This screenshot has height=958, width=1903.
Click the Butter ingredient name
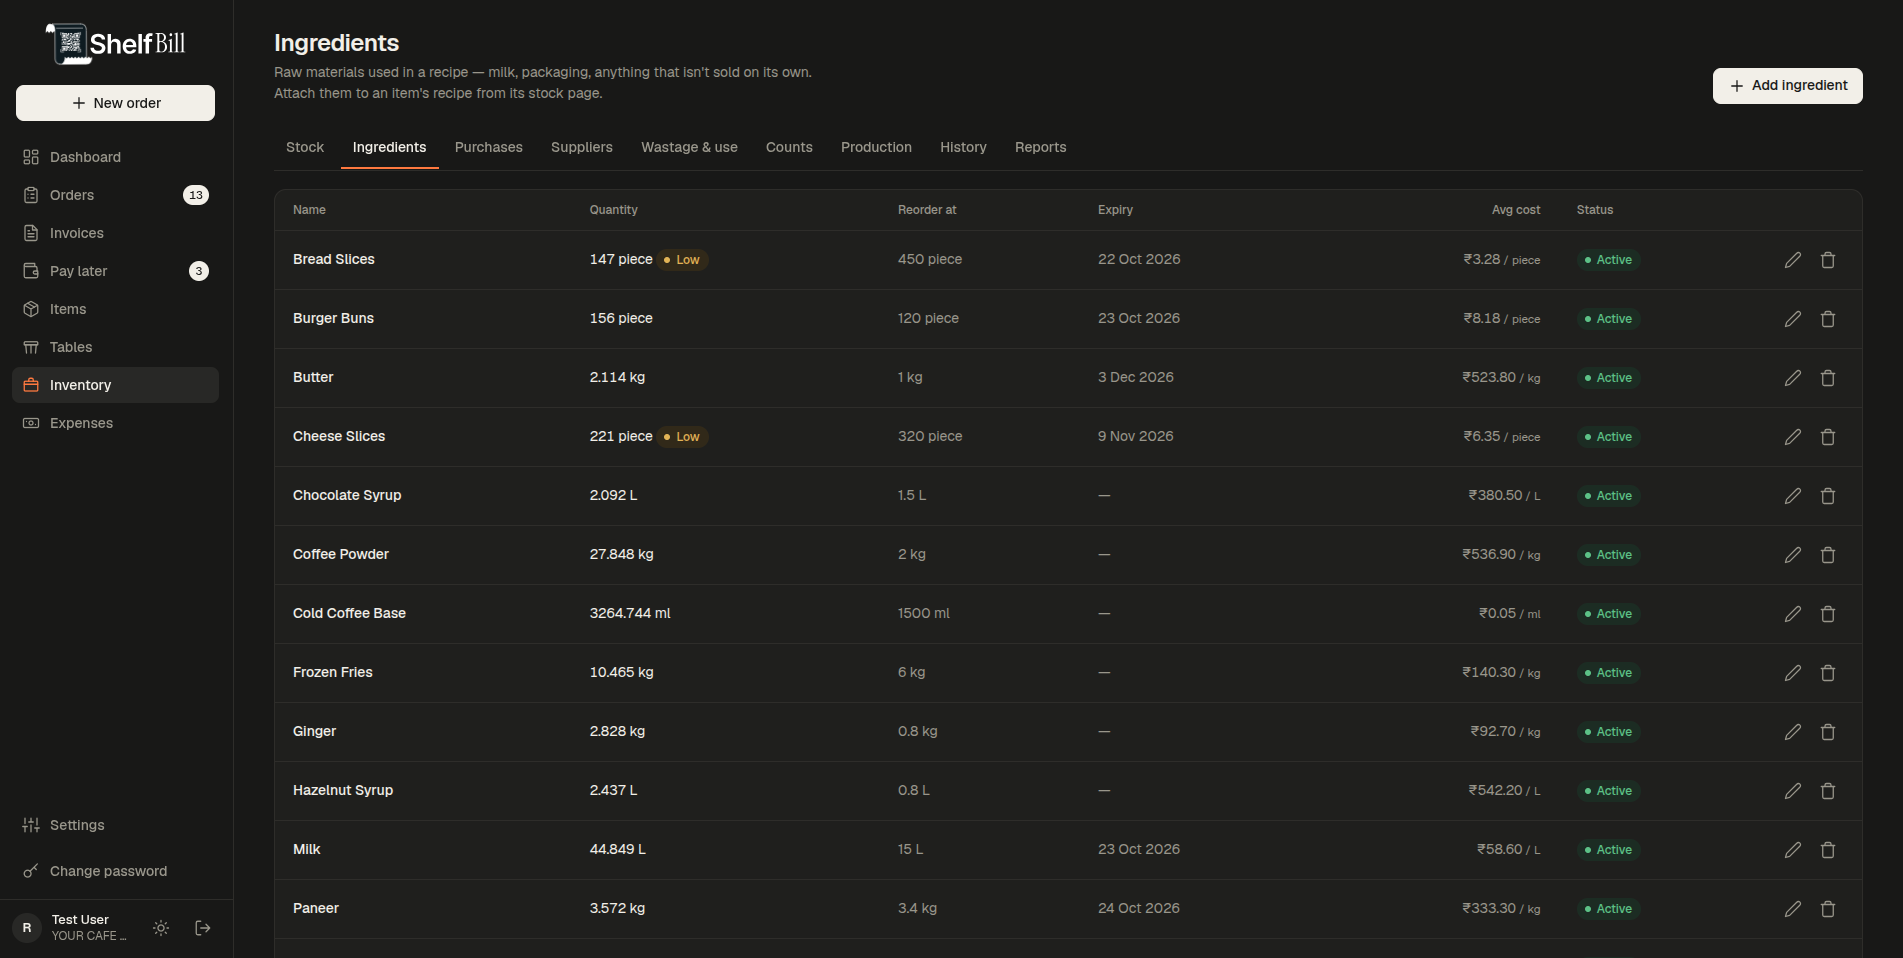click(x=313, y=377)
